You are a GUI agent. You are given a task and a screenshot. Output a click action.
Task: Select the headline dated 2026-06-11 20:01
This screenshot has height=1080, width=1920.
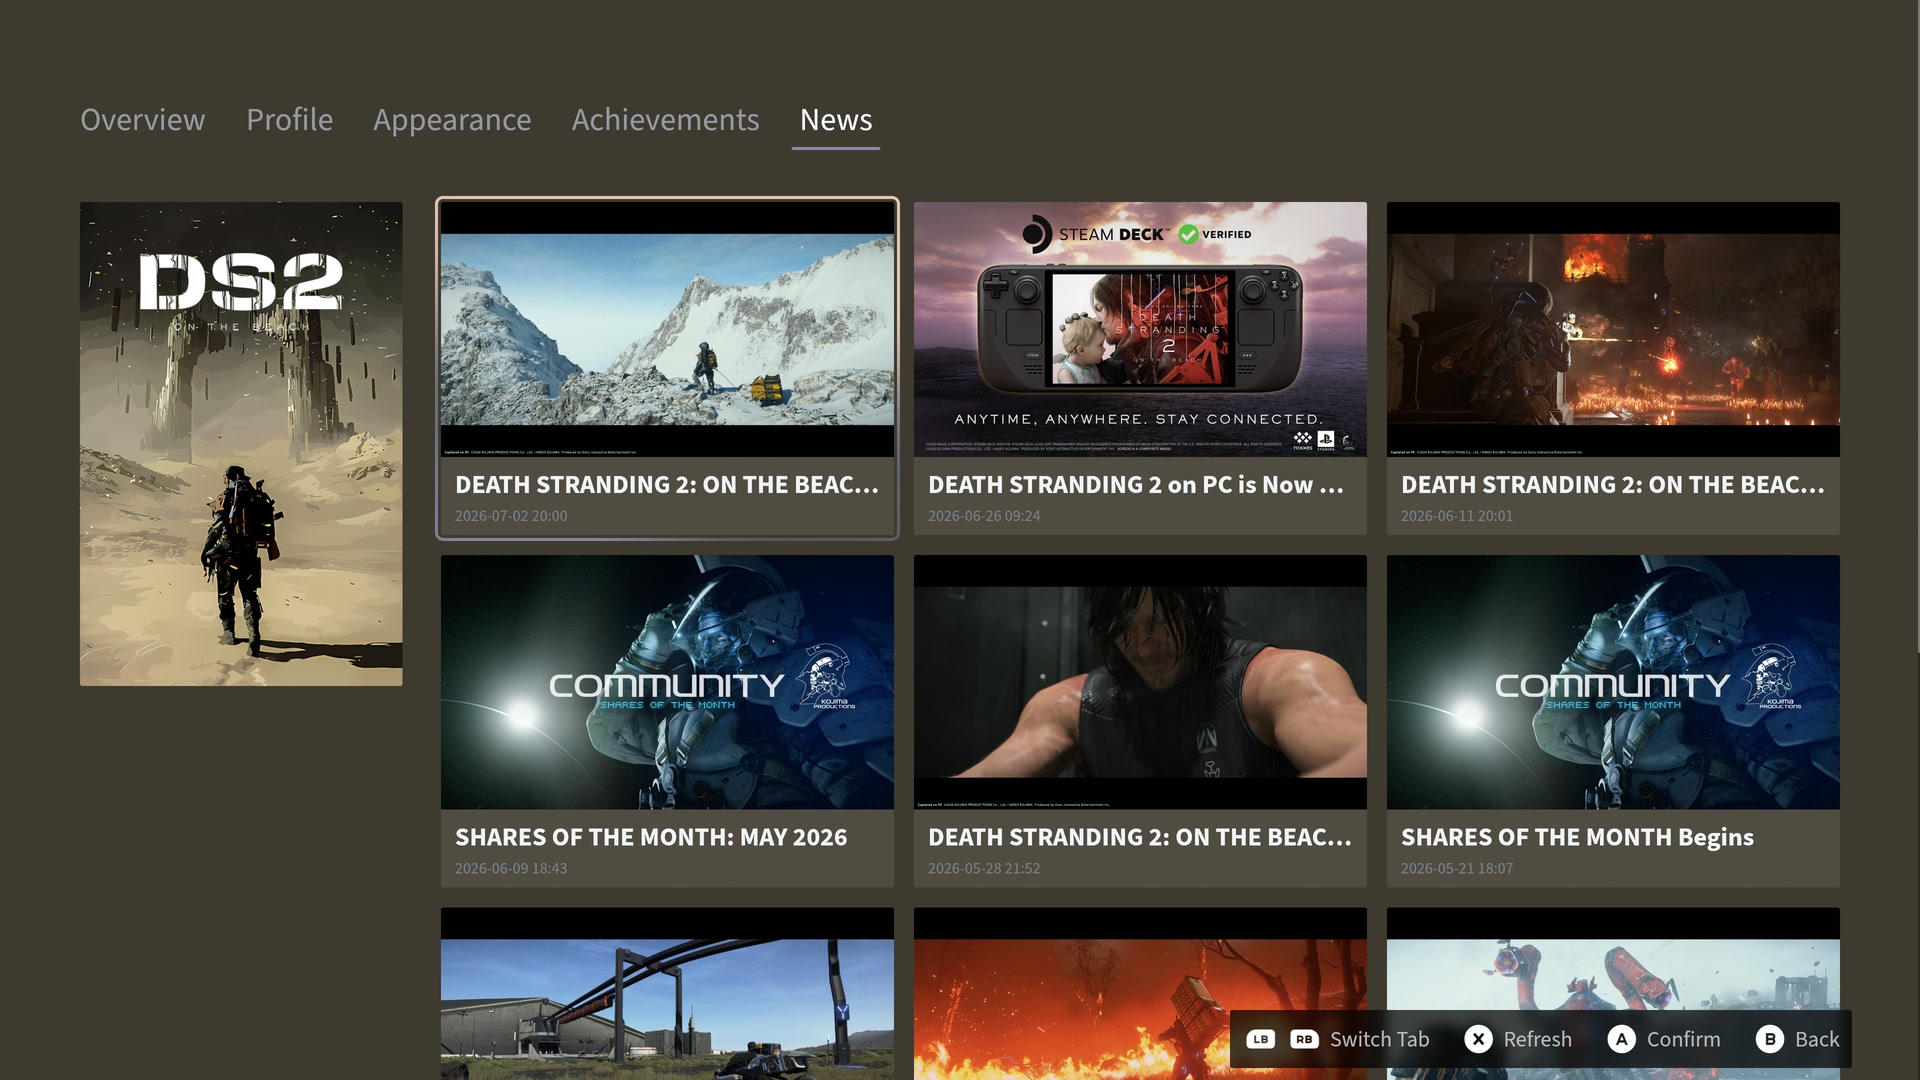click(1613, 485)
